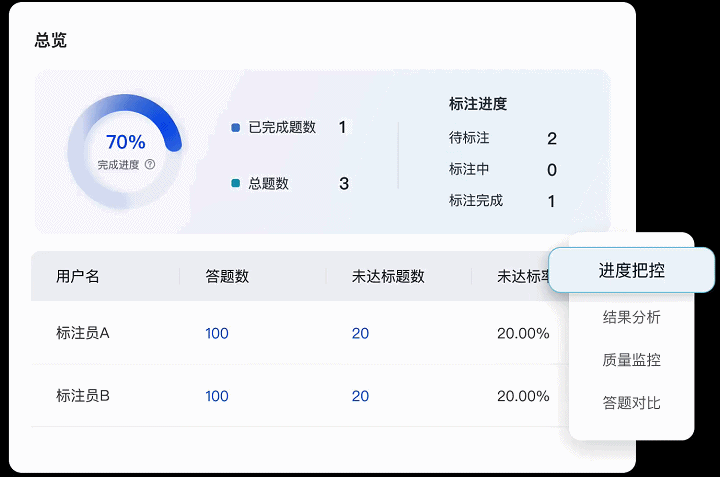Click the 未达标题数 column header
This screenshot has height=477, width=720.
point(388,276)
